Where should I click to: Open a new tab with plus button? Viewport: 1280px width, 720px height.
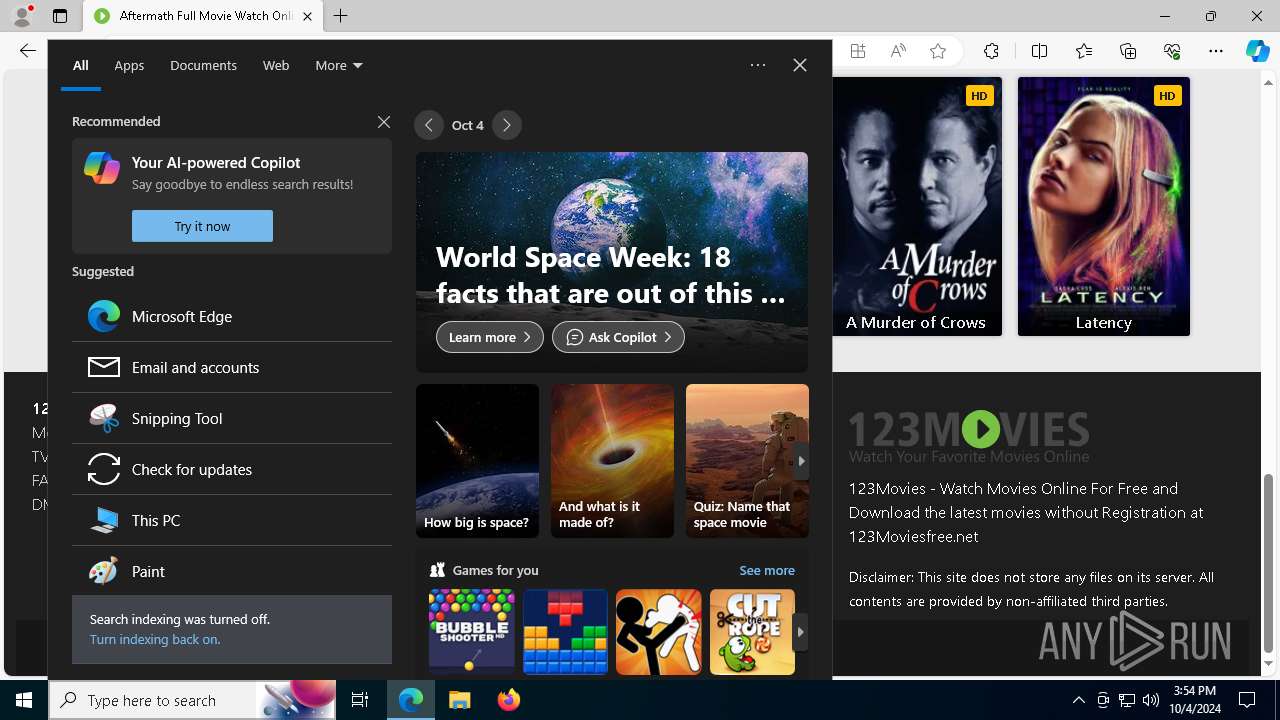pos(341,16)
